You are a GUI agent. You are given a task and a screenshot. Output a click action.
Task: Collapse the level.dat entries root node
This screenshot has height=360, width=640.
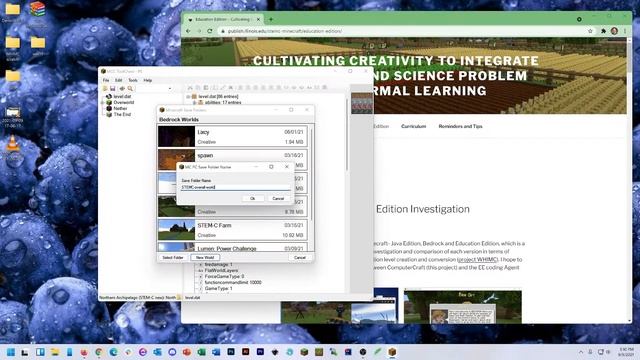pyautogui.click(x=188, y=97)
